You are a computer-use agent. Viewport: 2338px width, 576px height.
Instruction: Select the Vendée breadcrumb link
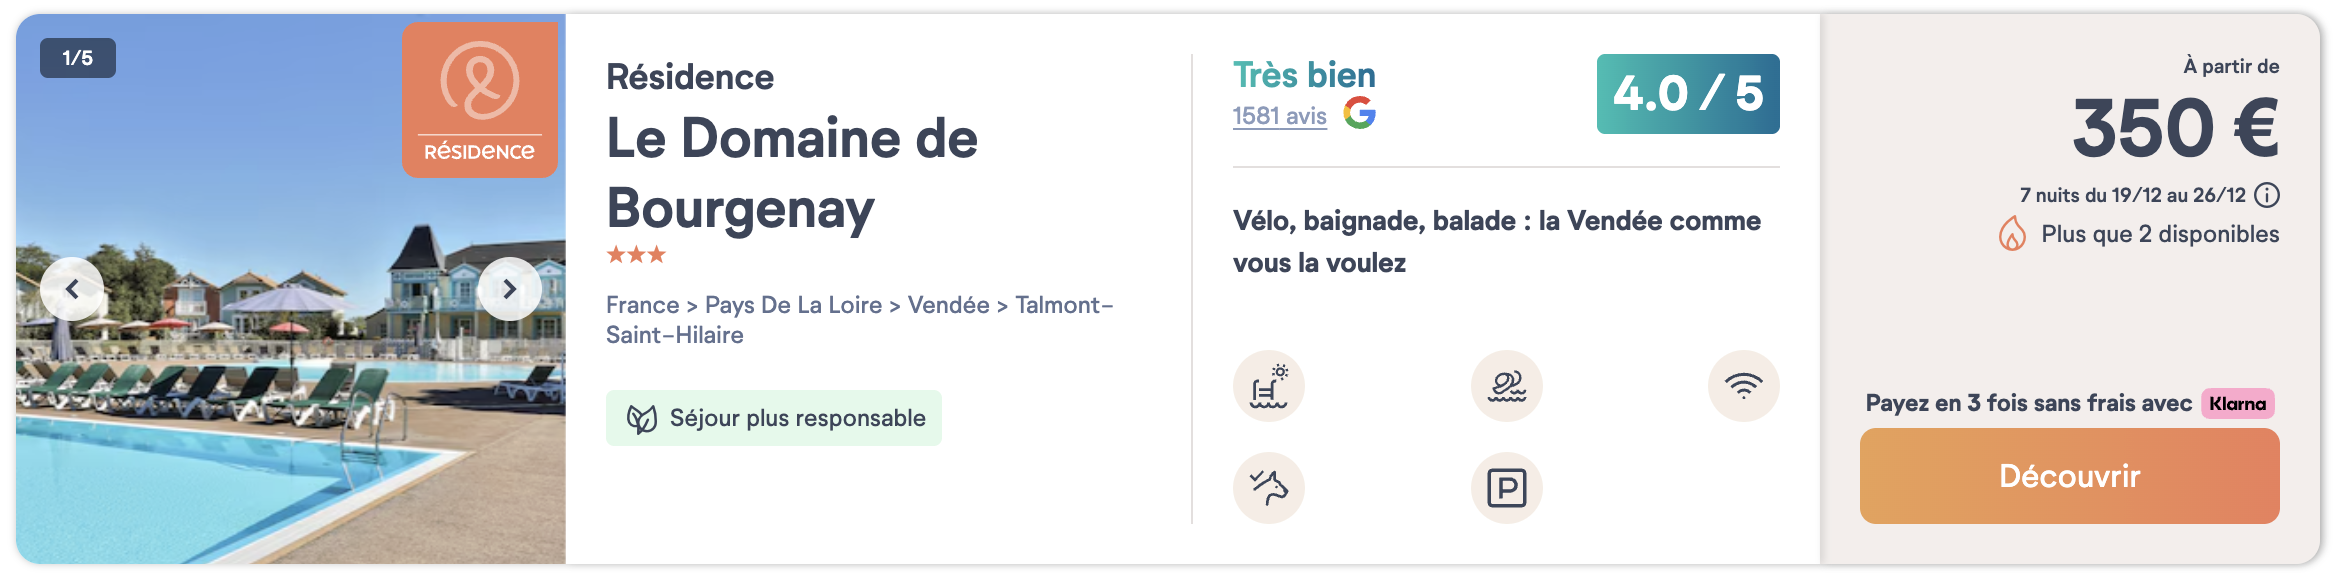[948, 305]
